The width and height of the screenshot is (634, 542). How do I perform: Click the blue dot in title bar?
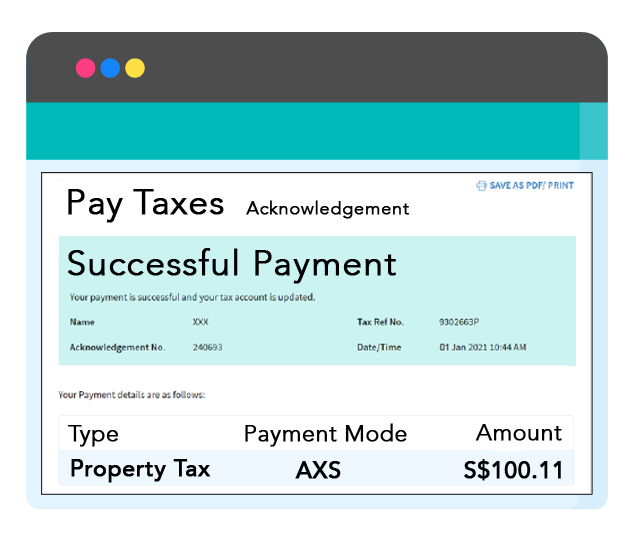click(110, 68)
